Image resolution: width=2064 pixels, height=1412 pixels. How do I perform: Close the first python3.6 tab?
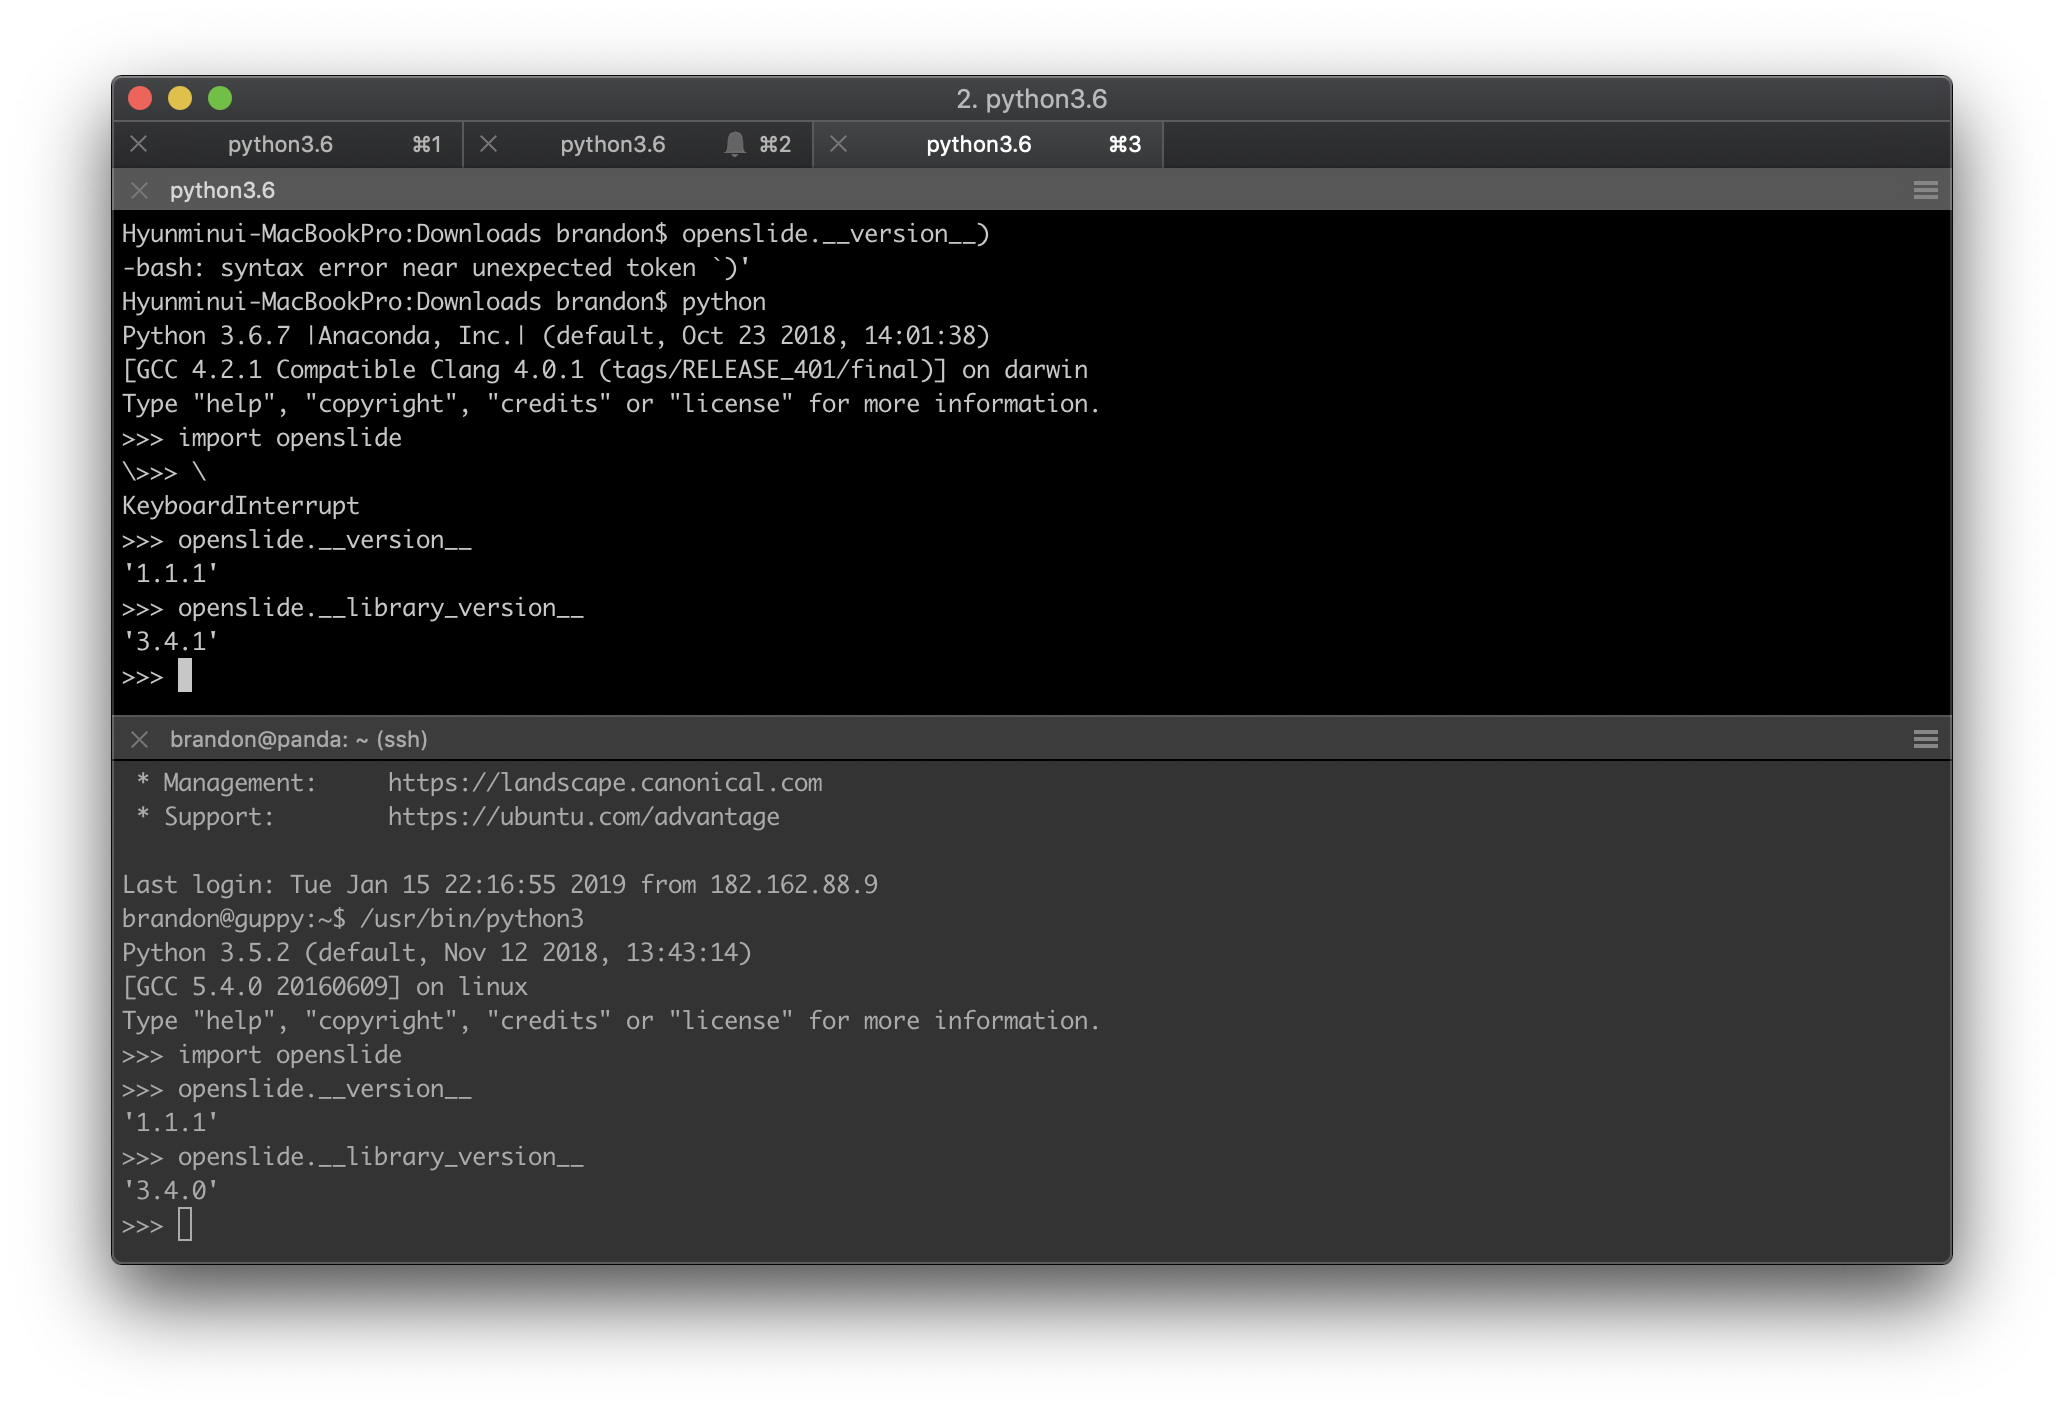click(139, 144)
